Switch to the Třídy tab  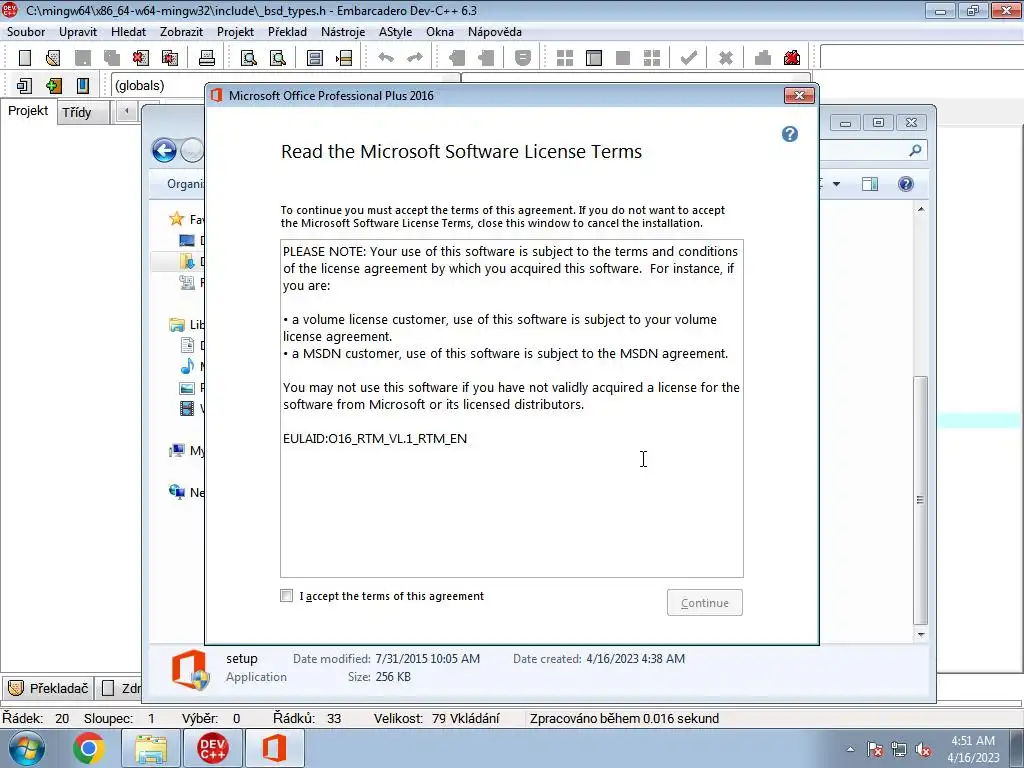click(x=83, y=112)
